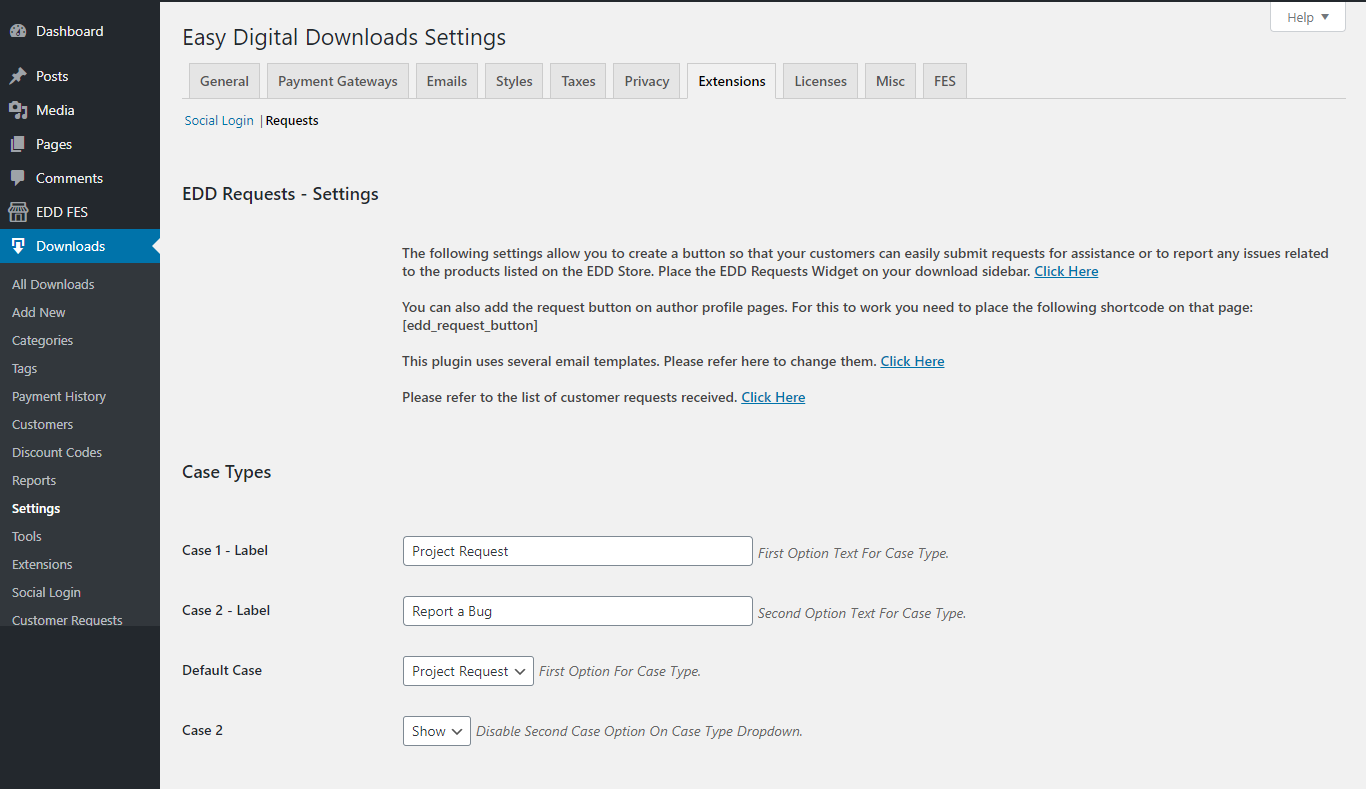Go to Discount Codes in sidebar
This screenshot has width=1366, height=789.
click(57, 452)
